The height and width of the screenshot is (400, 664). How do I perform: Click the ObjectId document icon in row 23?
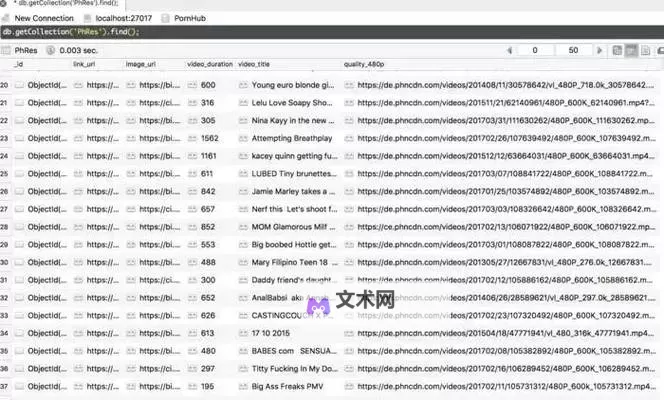coord(19,138)
